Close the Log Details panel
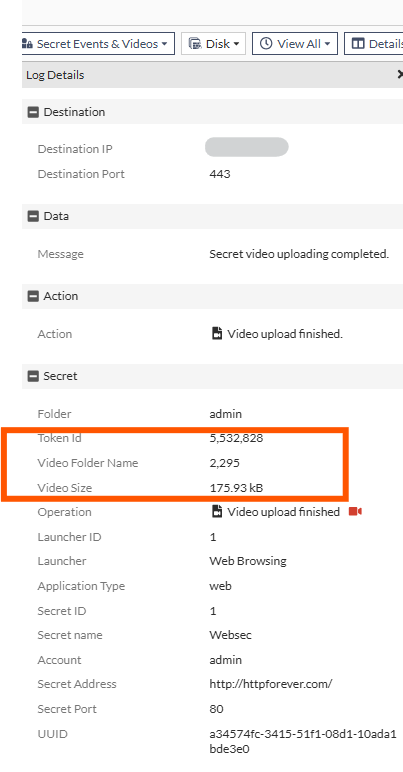The height and width of the screenshot is (772, 403). 400,74
